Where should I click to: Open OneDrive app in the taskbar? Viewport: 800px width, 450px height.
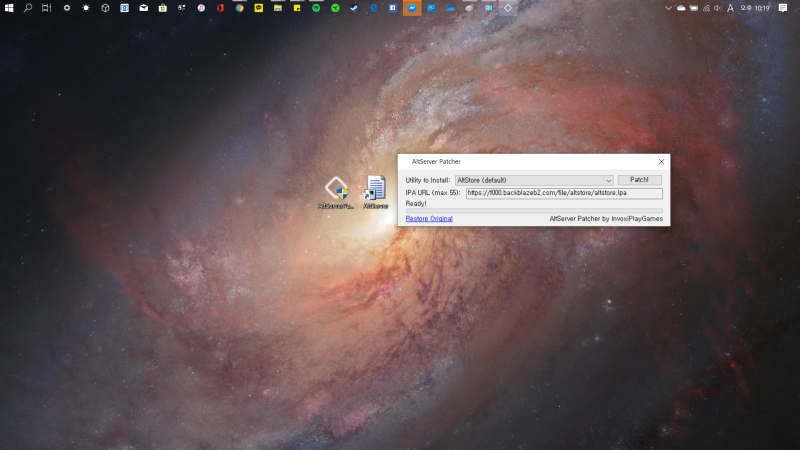(450, 8)
